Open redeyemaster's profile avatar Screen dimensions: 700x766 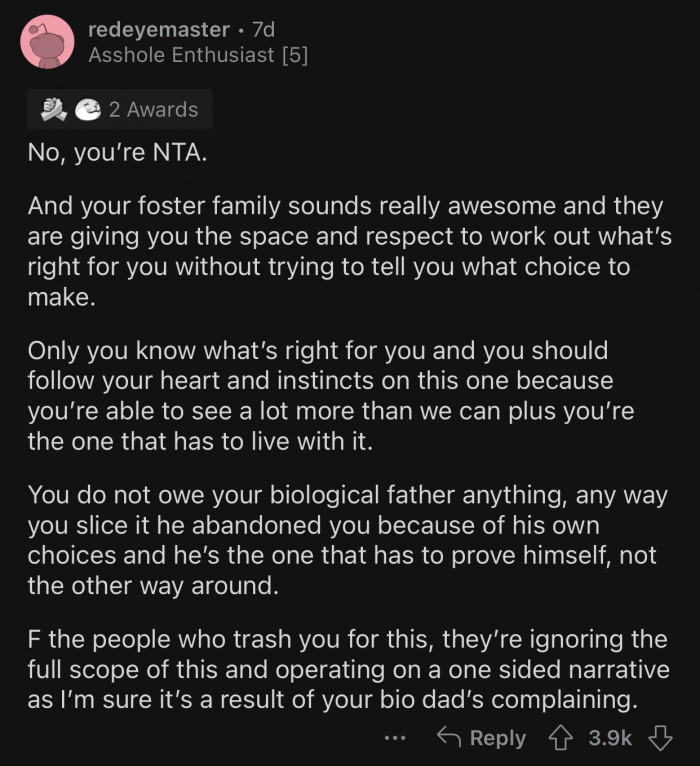click(x=47, y=42)
